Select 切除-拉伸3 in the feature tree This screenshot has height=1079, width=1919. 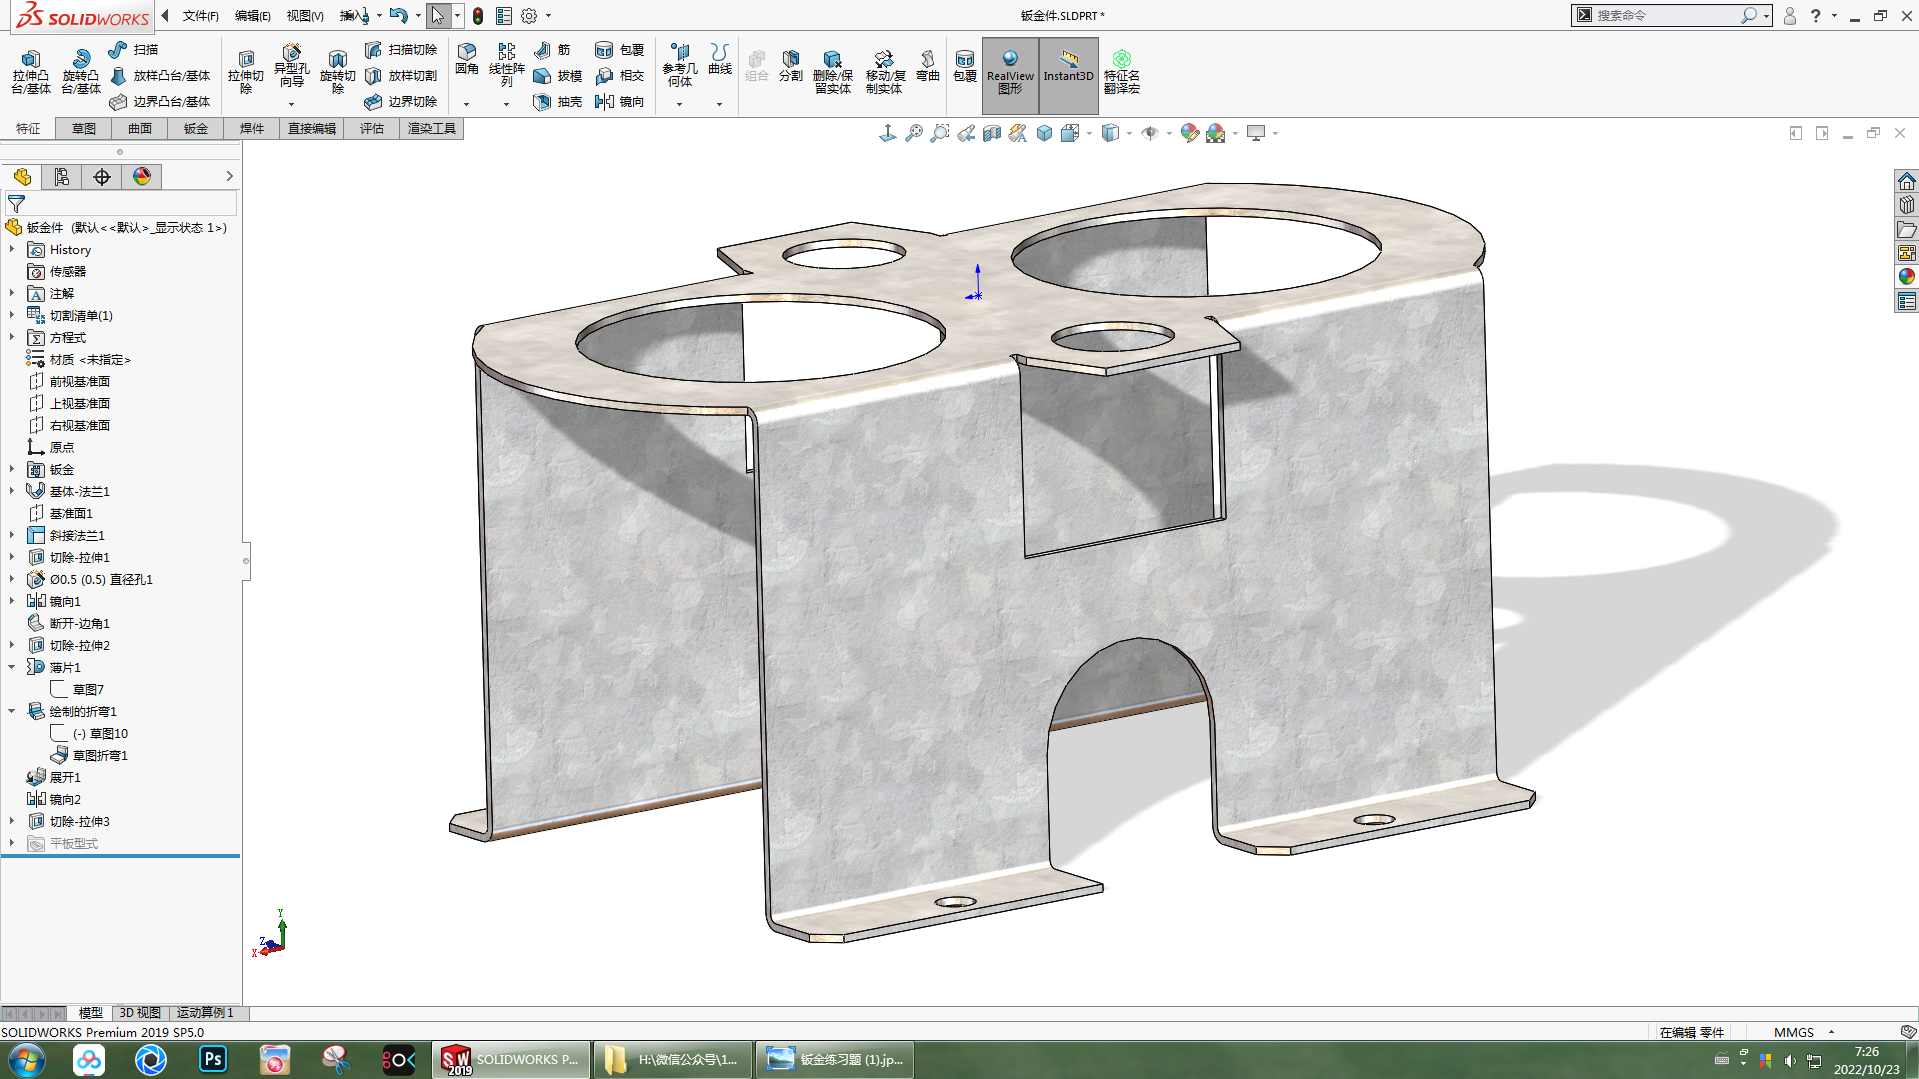pyautogui.click(x=79, y=821)
